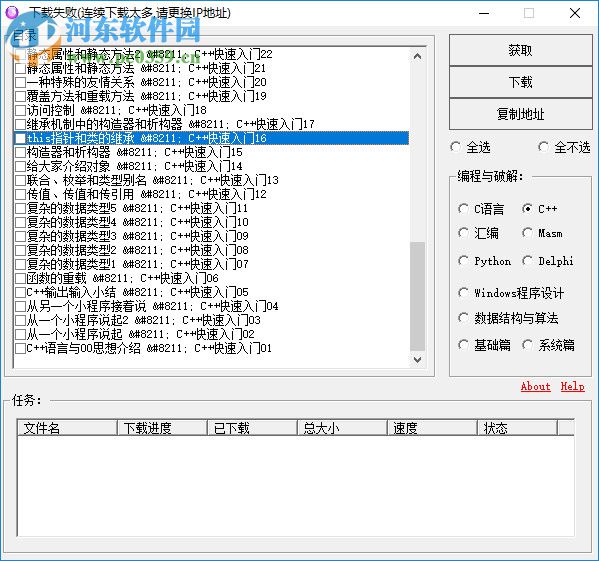Check 复杂的数据类型1 C++快速入门07
The width and height of the screenshot is (599, 561).
20,264
